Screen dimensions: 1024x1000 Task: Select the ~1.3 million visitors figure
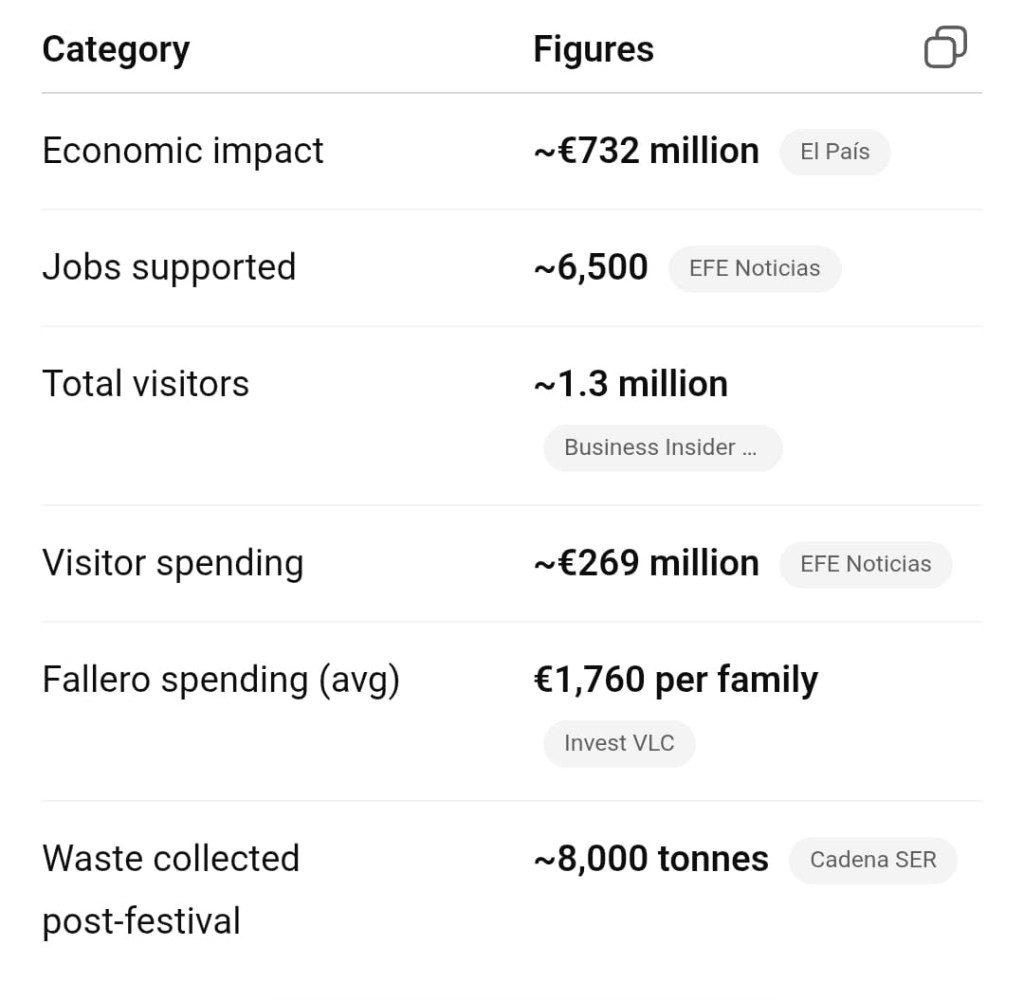(x=631, y=384)
